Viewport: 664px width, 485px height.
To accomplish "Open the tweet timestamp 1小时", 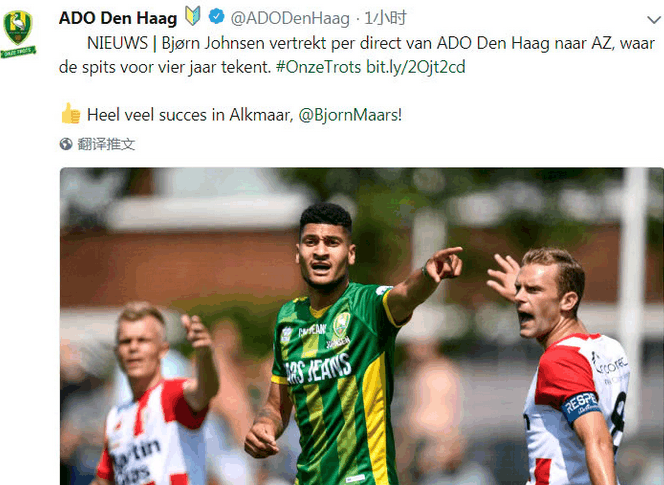I will pos(386,18).
